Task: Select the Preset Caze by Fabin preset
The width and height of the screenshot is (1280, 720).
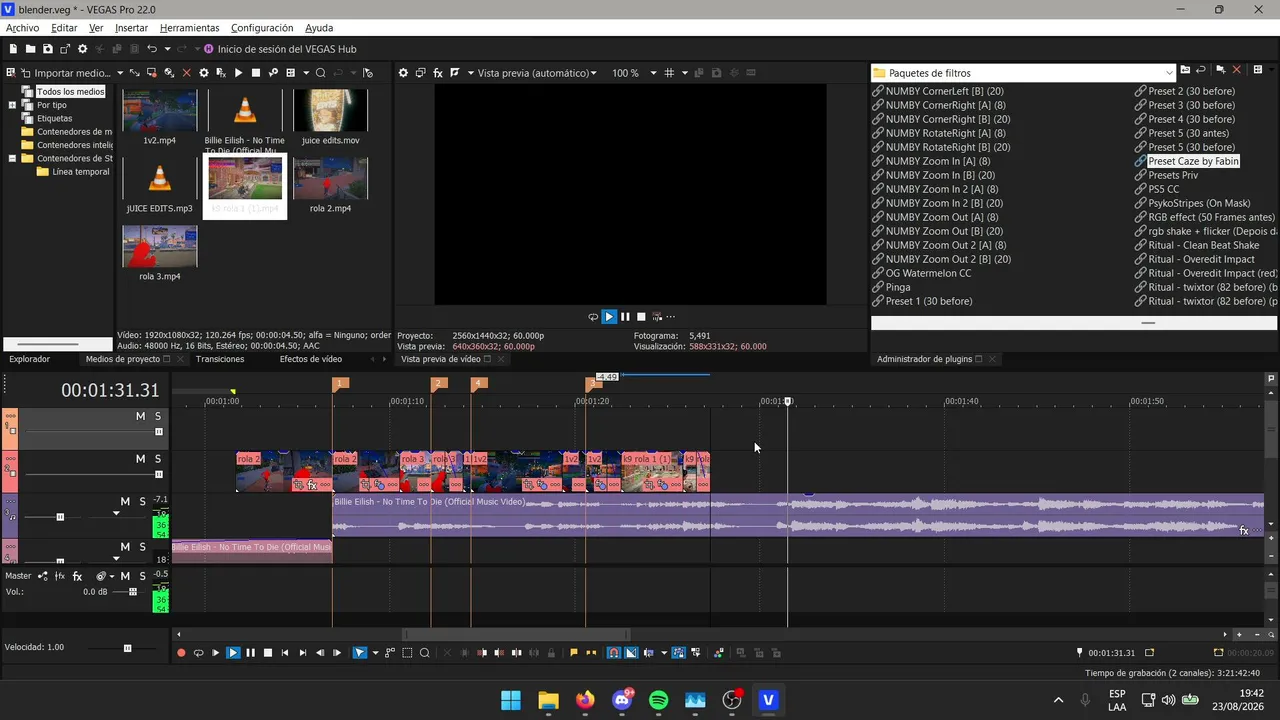Action: coord(1193,161)
